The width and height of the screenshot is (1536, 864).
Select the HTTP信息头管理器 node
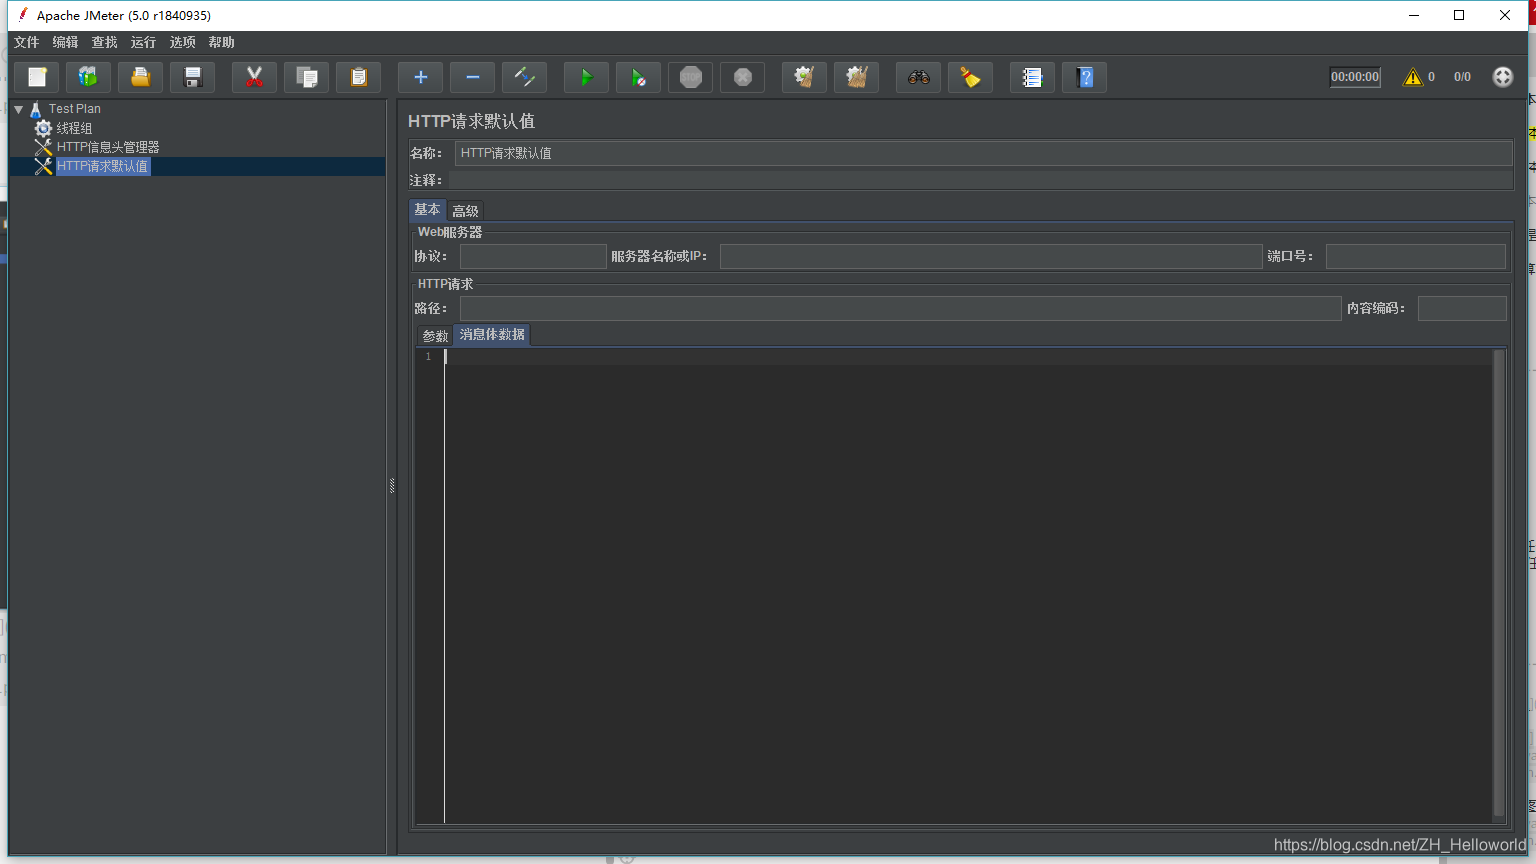(x=107, y=147)
